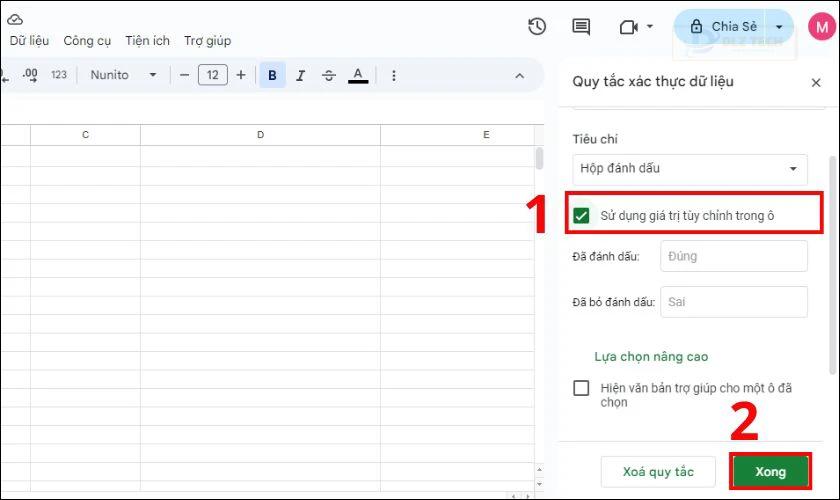Image resolution: width=840 pixels, height=500 pixels.
Task: Uncheck Sử dụng giá trị tùy chỉnh trong ô
Action: click(581, 215)
